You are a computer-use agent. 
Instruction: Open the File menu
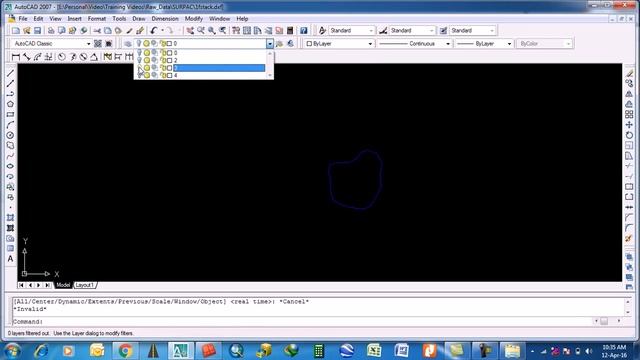23,19
